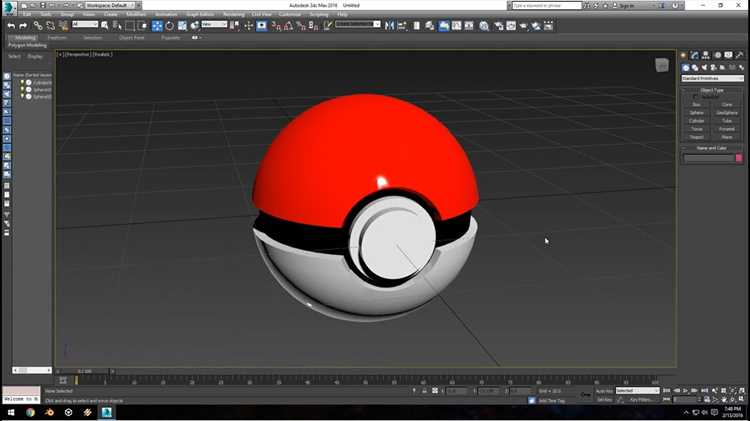
Task: Toggle the AutoGrid checkbox under Object Type
Action: 695,97
